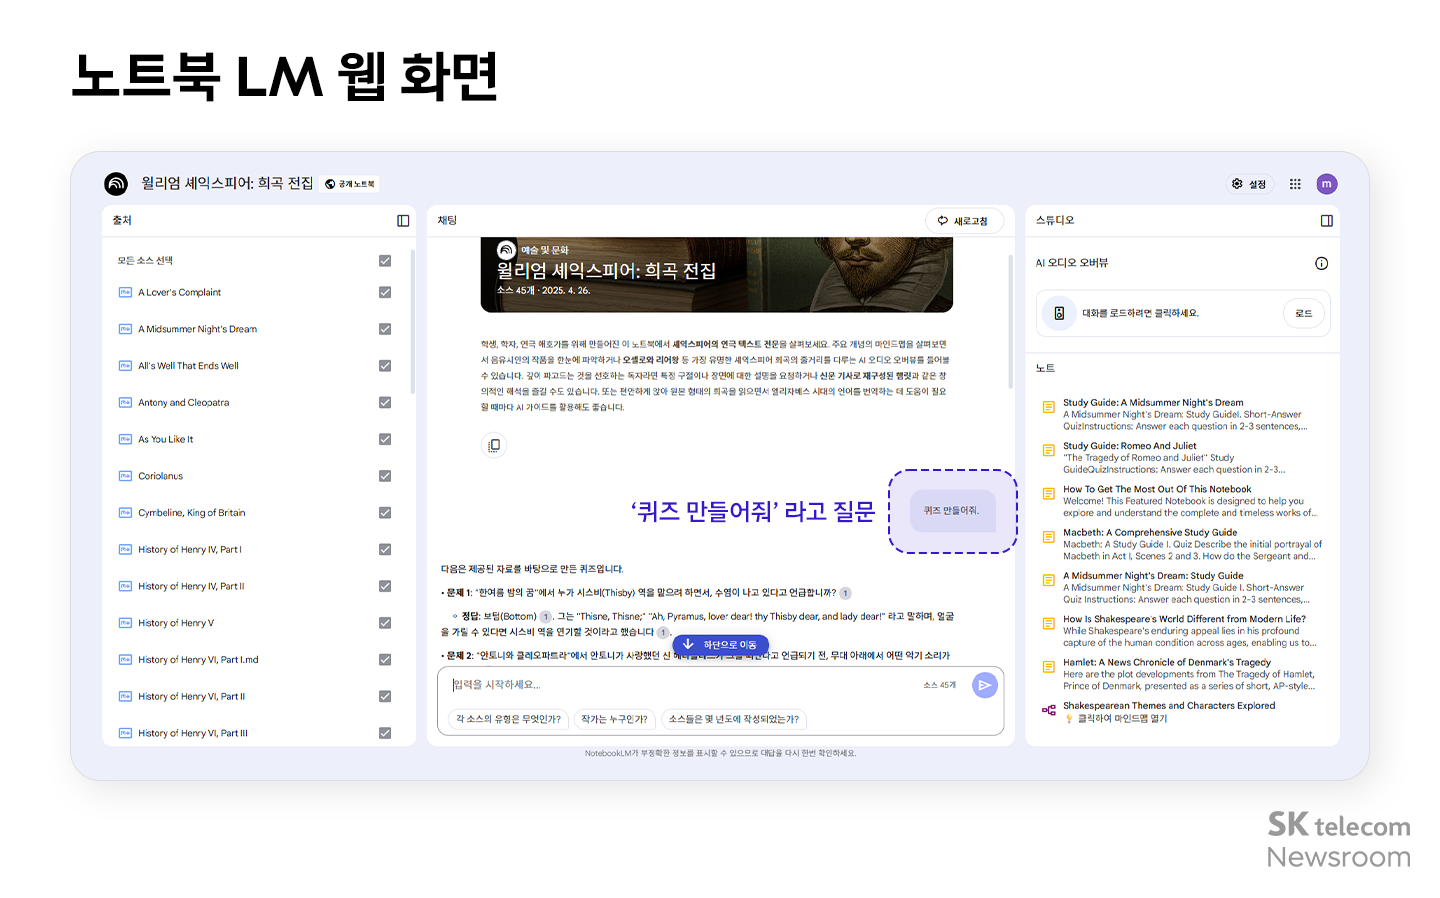
Task: Click the audio icon in the conversation load card
Action: (1059, 313)
